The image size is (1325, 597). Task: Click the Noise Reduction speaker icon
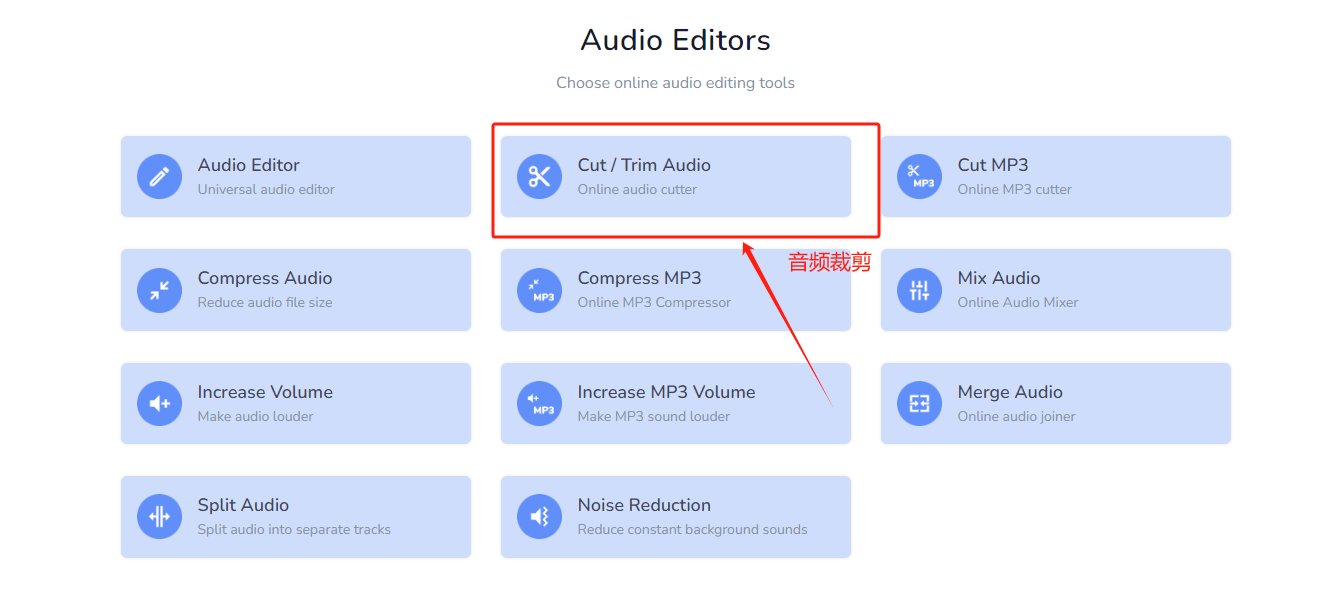539,517
